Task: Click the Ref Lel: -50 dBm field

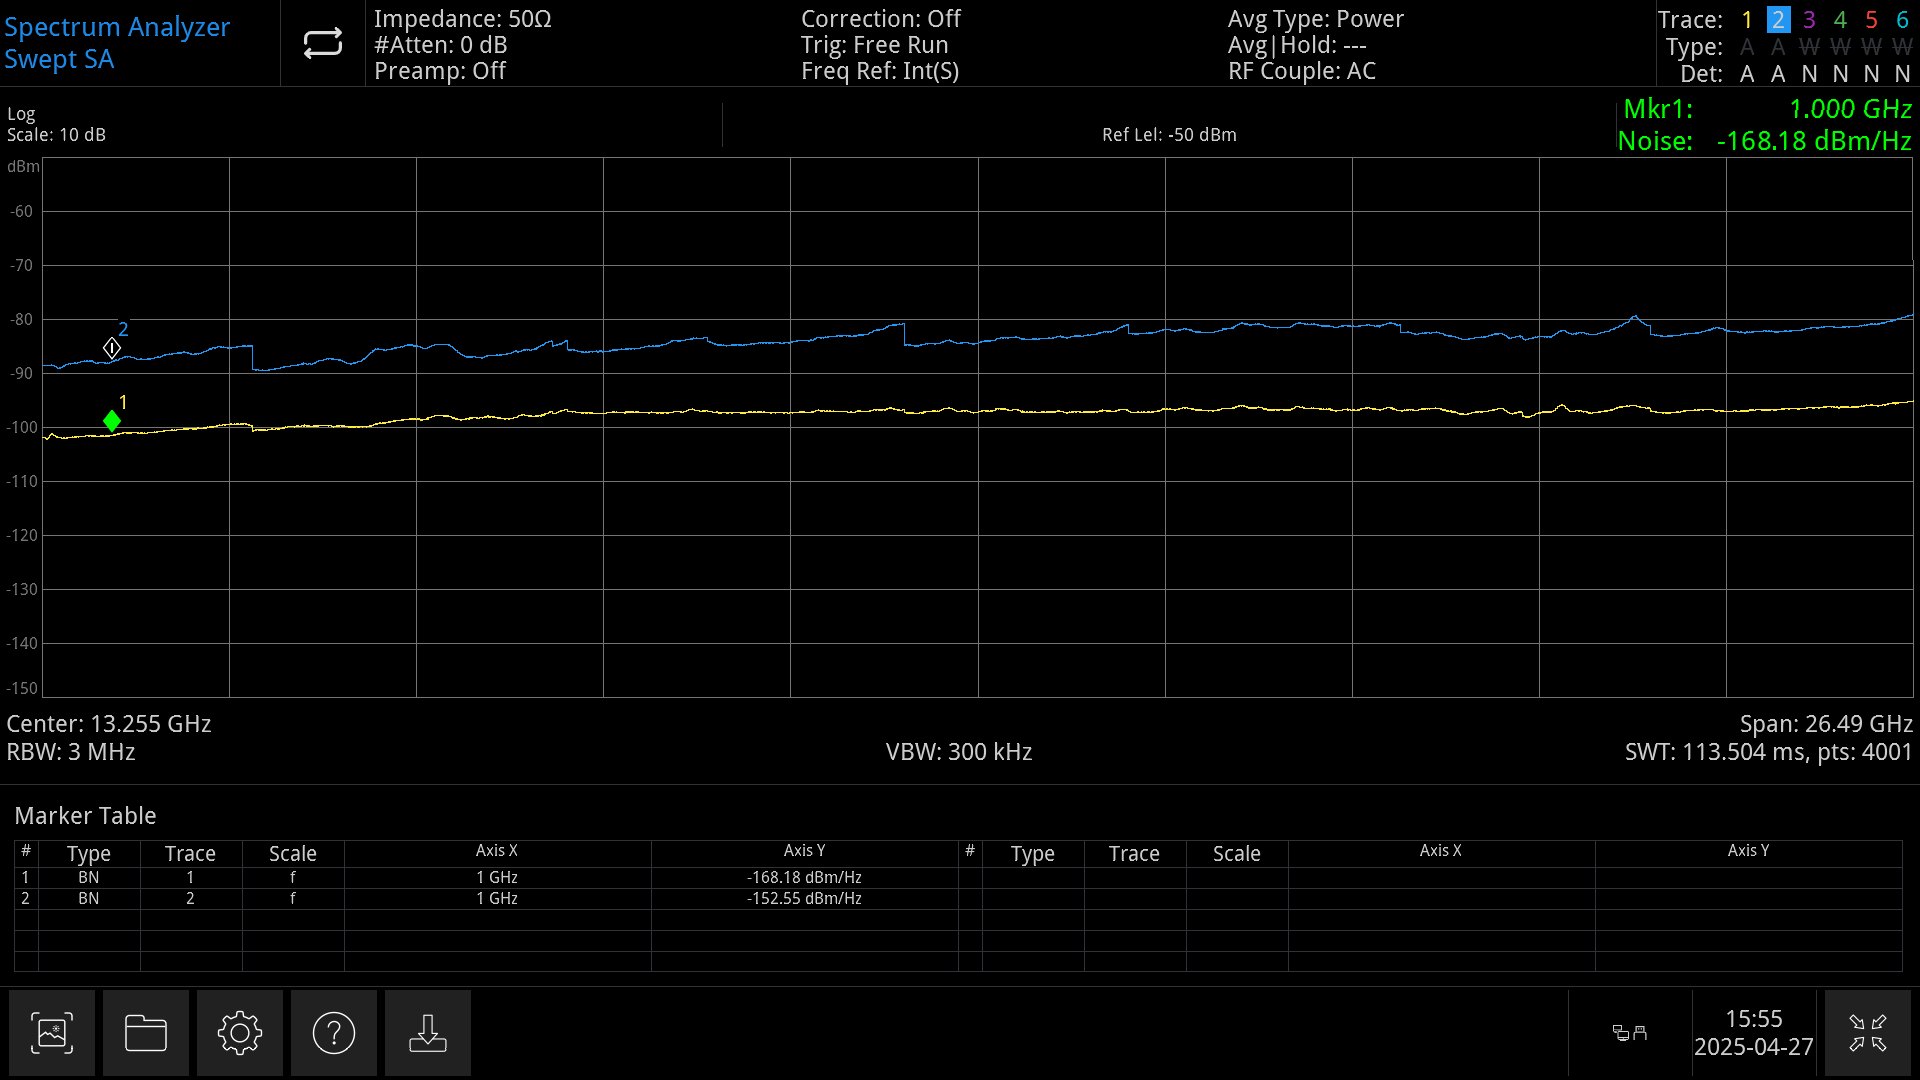Action: (1168, 134)
